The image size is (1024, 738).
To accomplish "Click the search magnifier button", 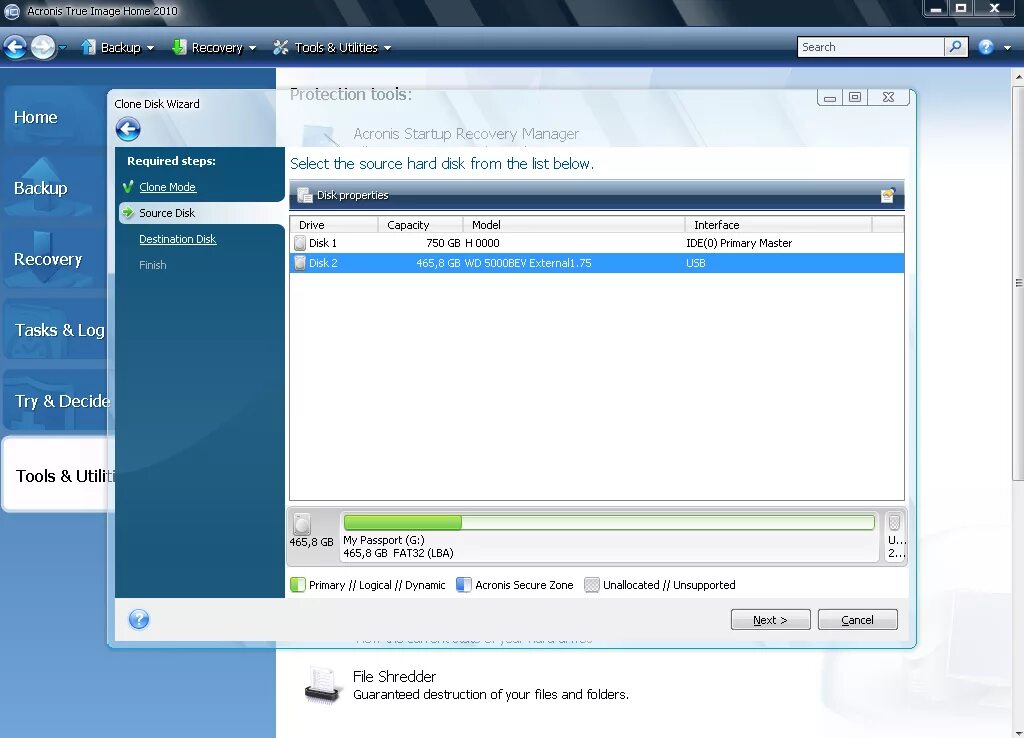I will [x=955, y=47].
